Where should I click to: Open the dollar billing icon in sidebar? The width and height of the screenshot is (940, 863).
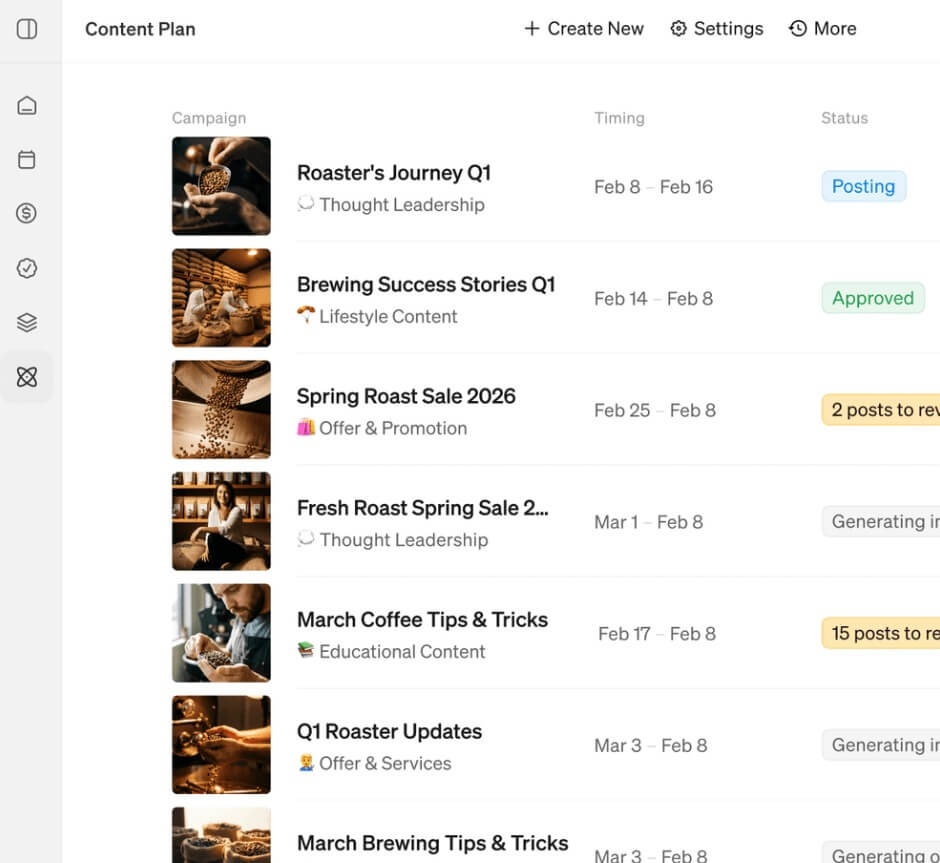(x=27, y=213)
